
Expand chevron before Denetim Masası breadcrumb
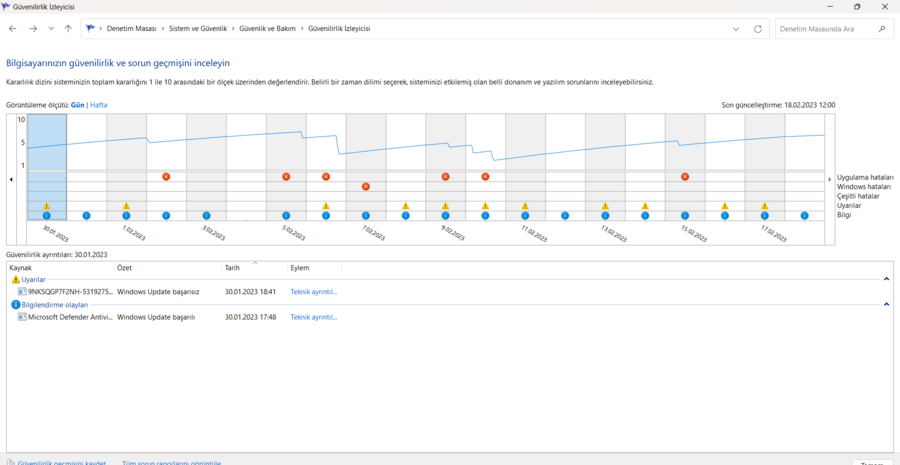[101, 29]
